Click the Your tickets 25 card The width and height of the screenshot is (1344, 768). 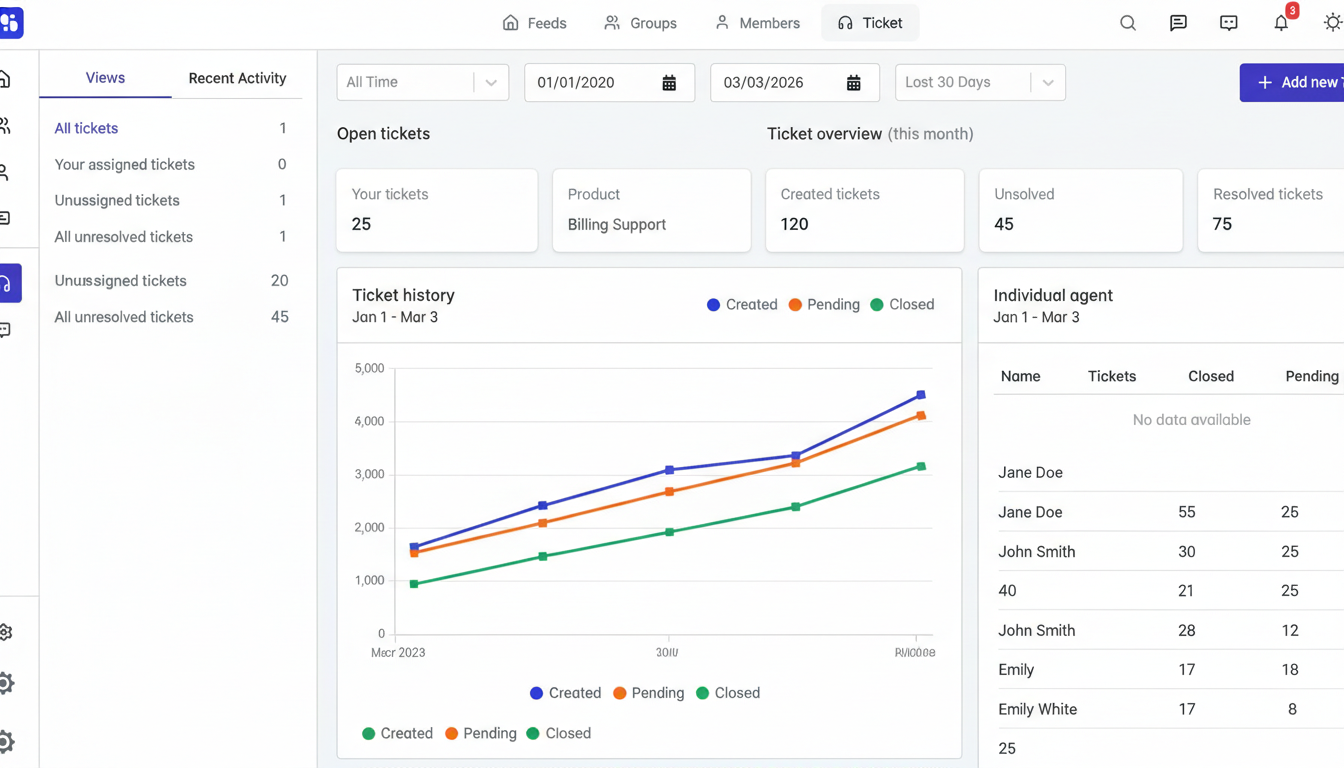tap(437, 210)
